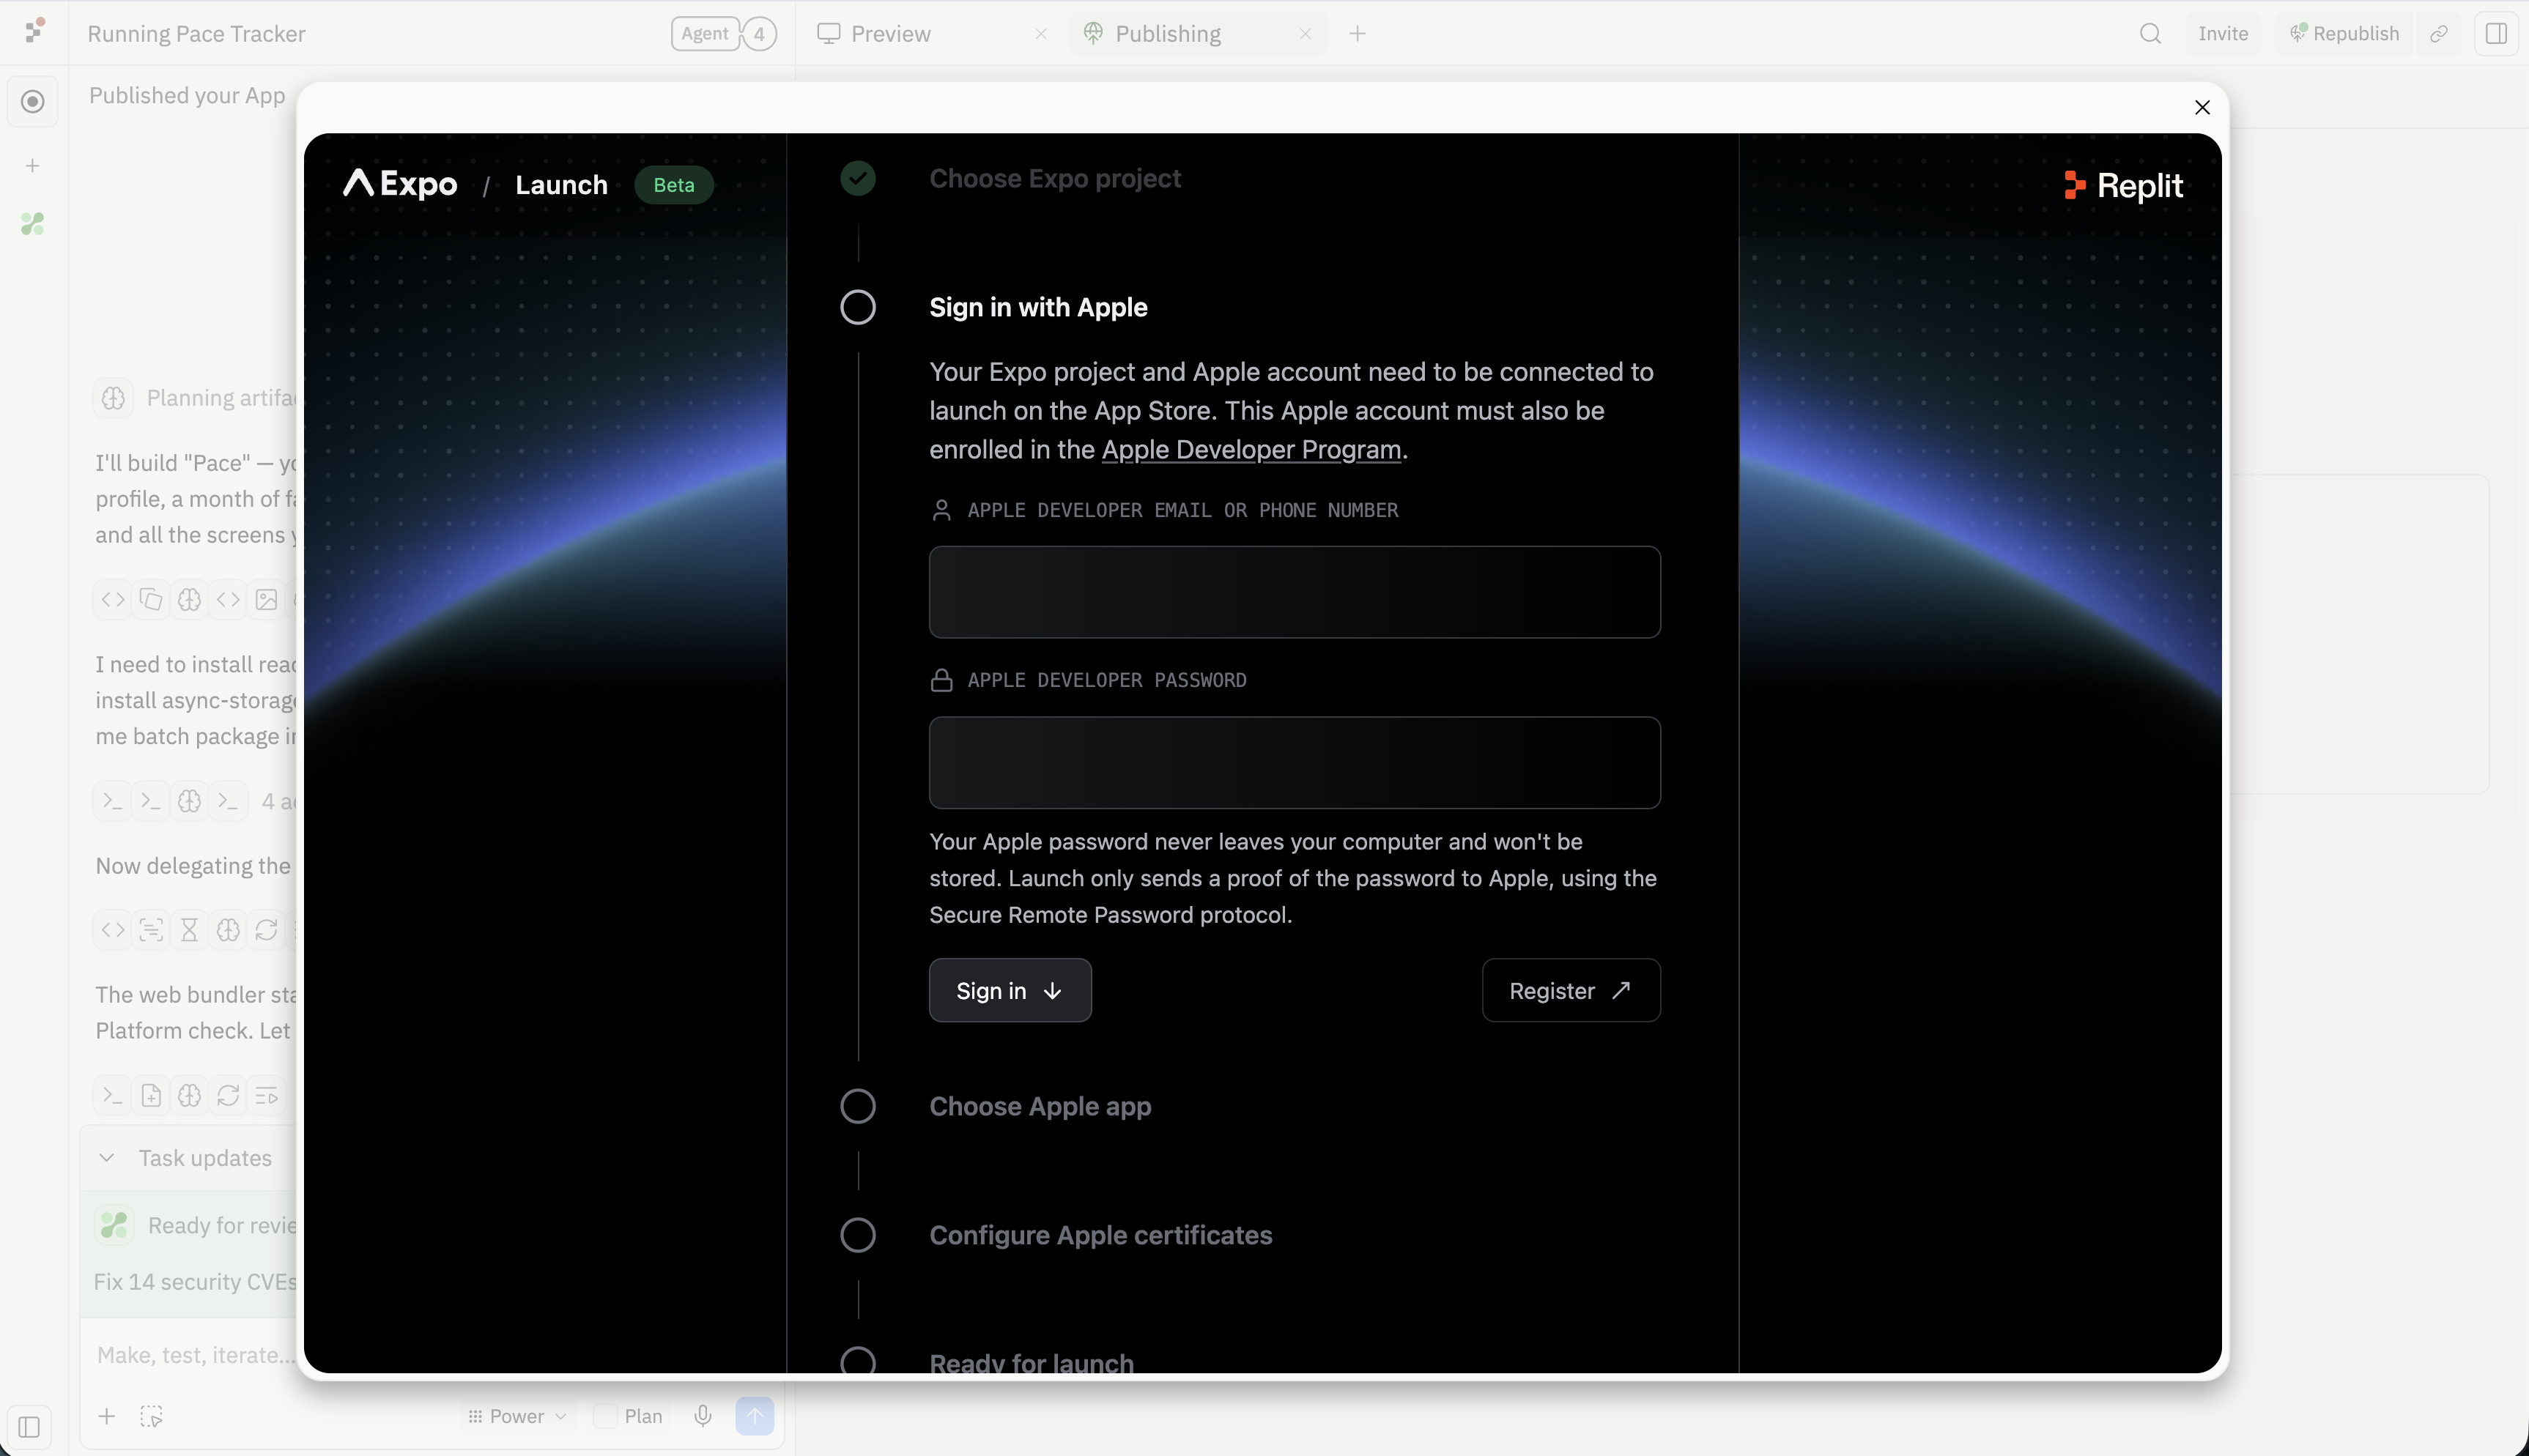Switch to the Preview tab

tap(890, 34)
